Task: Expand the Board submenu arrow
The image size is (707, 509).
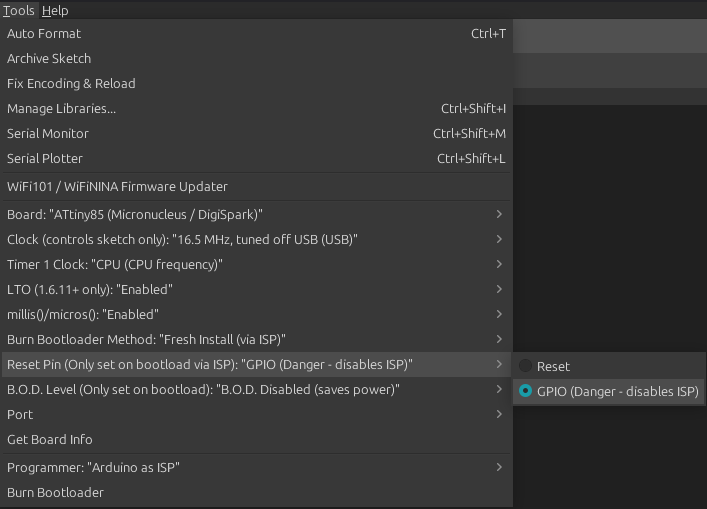Action: coord(499,214)
